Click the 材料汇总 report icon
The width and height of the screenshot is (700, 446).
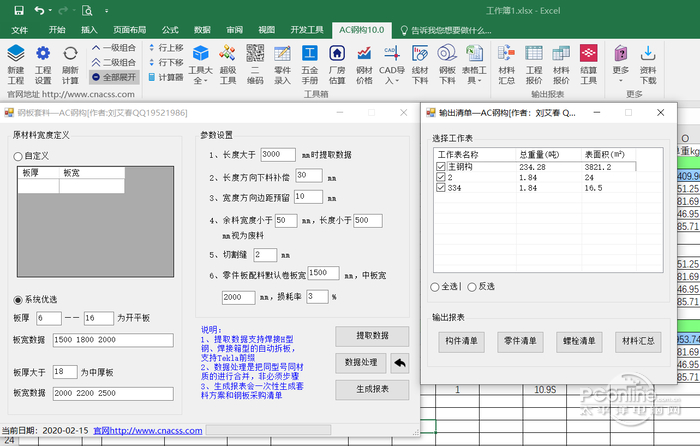tap(507, 53)
